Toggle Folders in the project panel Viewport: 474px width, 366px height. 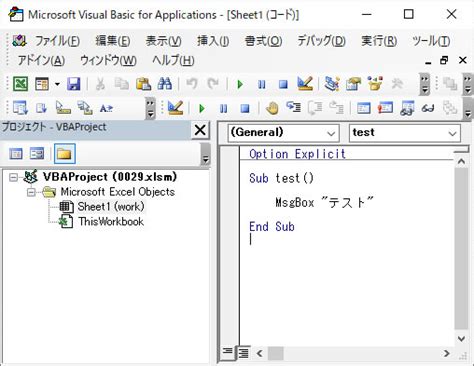click(64, 154)
